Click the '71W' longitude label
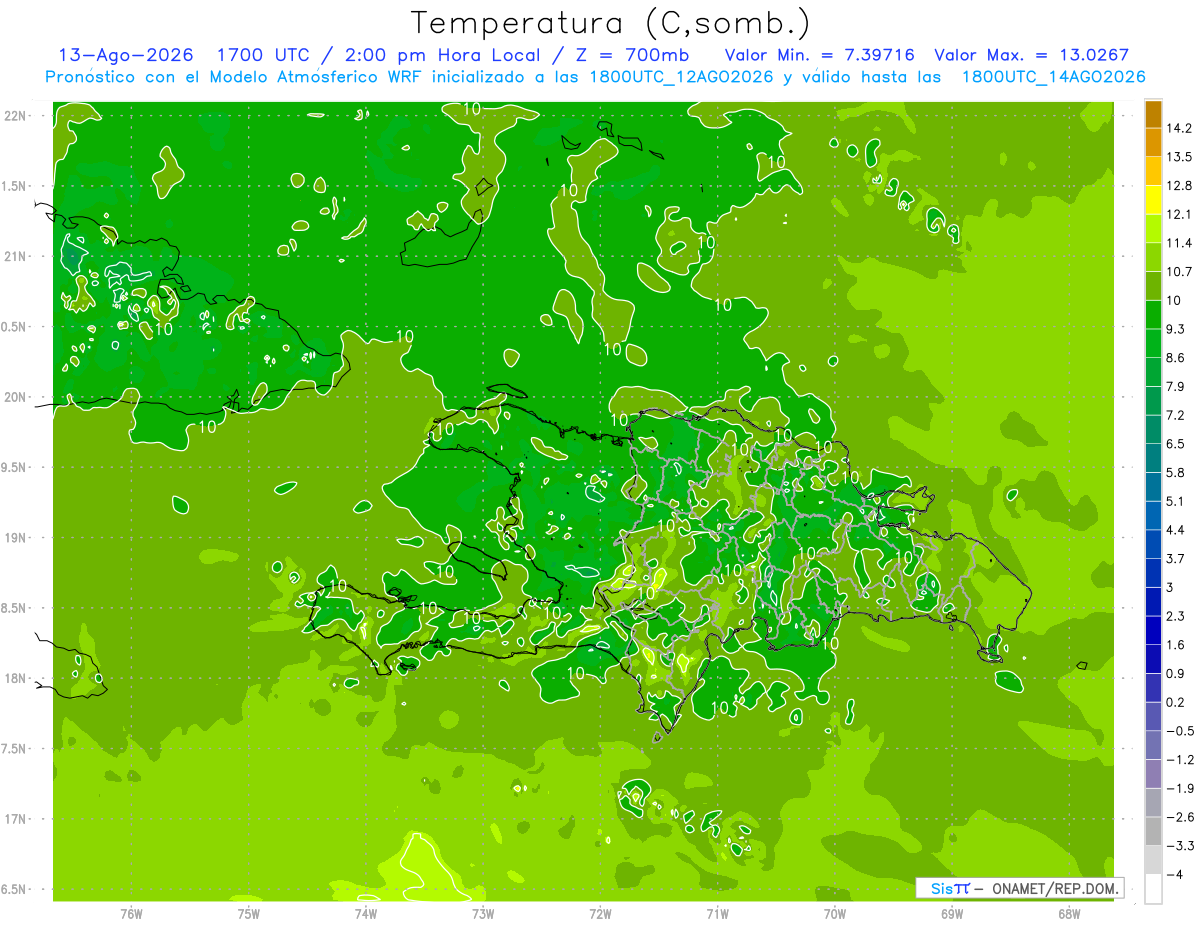This screenshot has width=1200, height=927. pyautogui.click(x=717, y=913)
